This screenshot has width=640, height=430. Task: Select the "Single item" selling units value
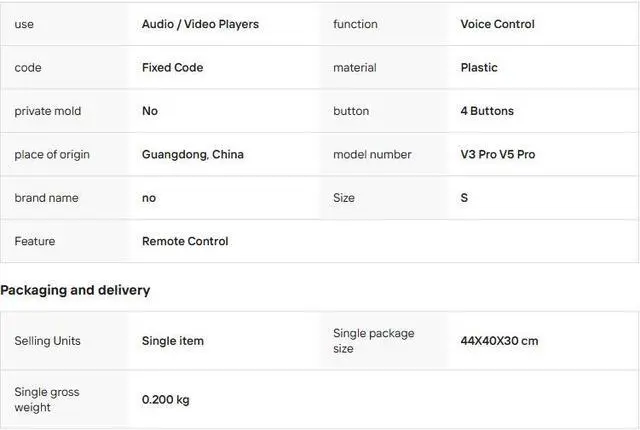[172, 341]
